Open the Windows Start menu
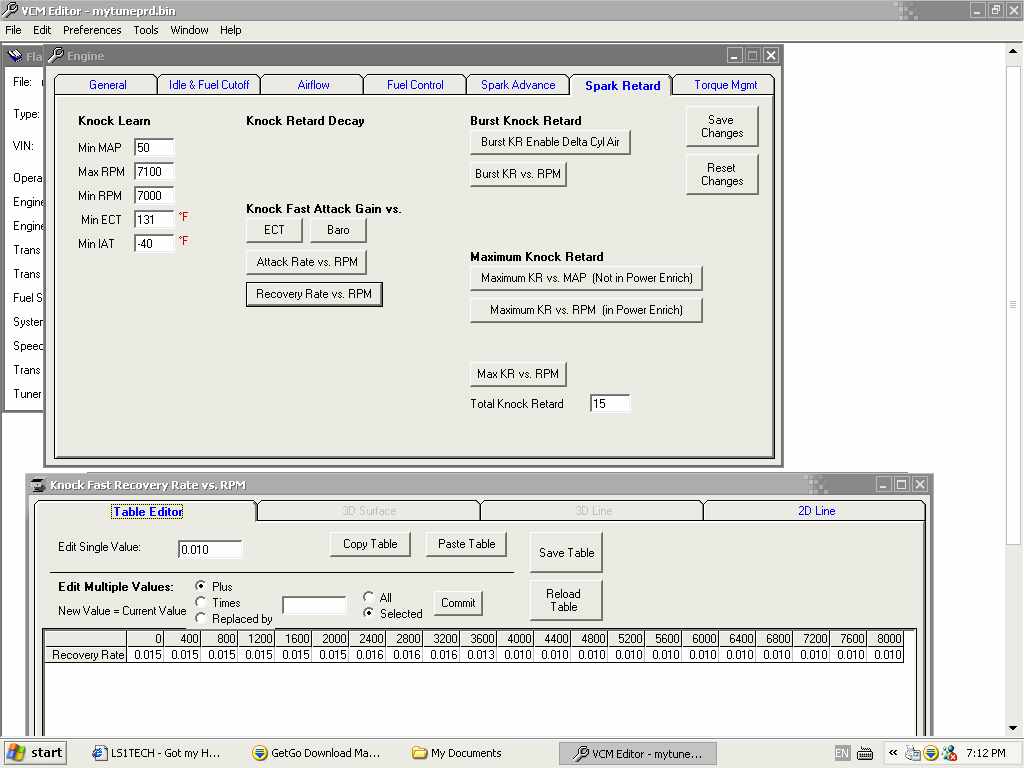Image resolution: width=1024 pixels, height=768 pixels. pyautogui.click(x=35, y=753)
